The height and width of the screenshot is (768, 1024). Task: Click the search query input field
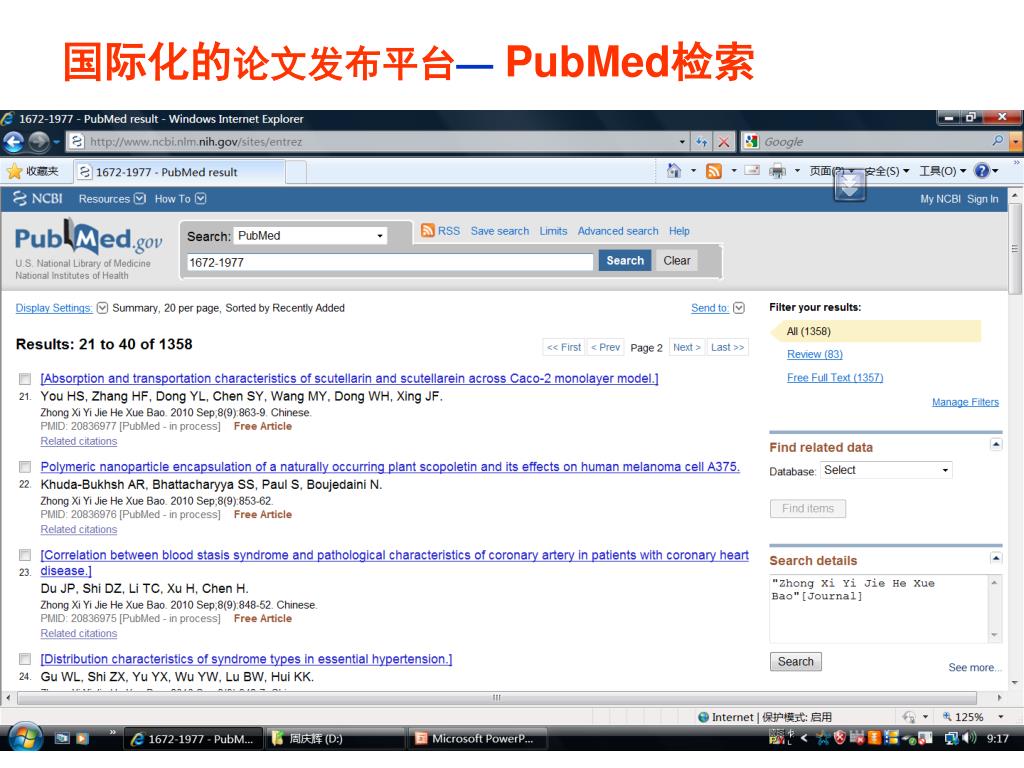point(390,263)
